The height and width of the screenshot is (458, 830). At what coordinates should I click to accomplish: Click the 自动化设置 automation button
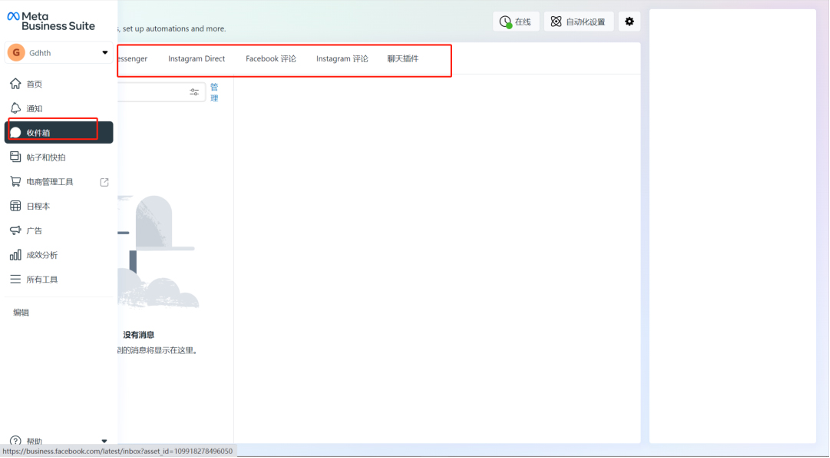pyautogui.click(x=578, y=21)
